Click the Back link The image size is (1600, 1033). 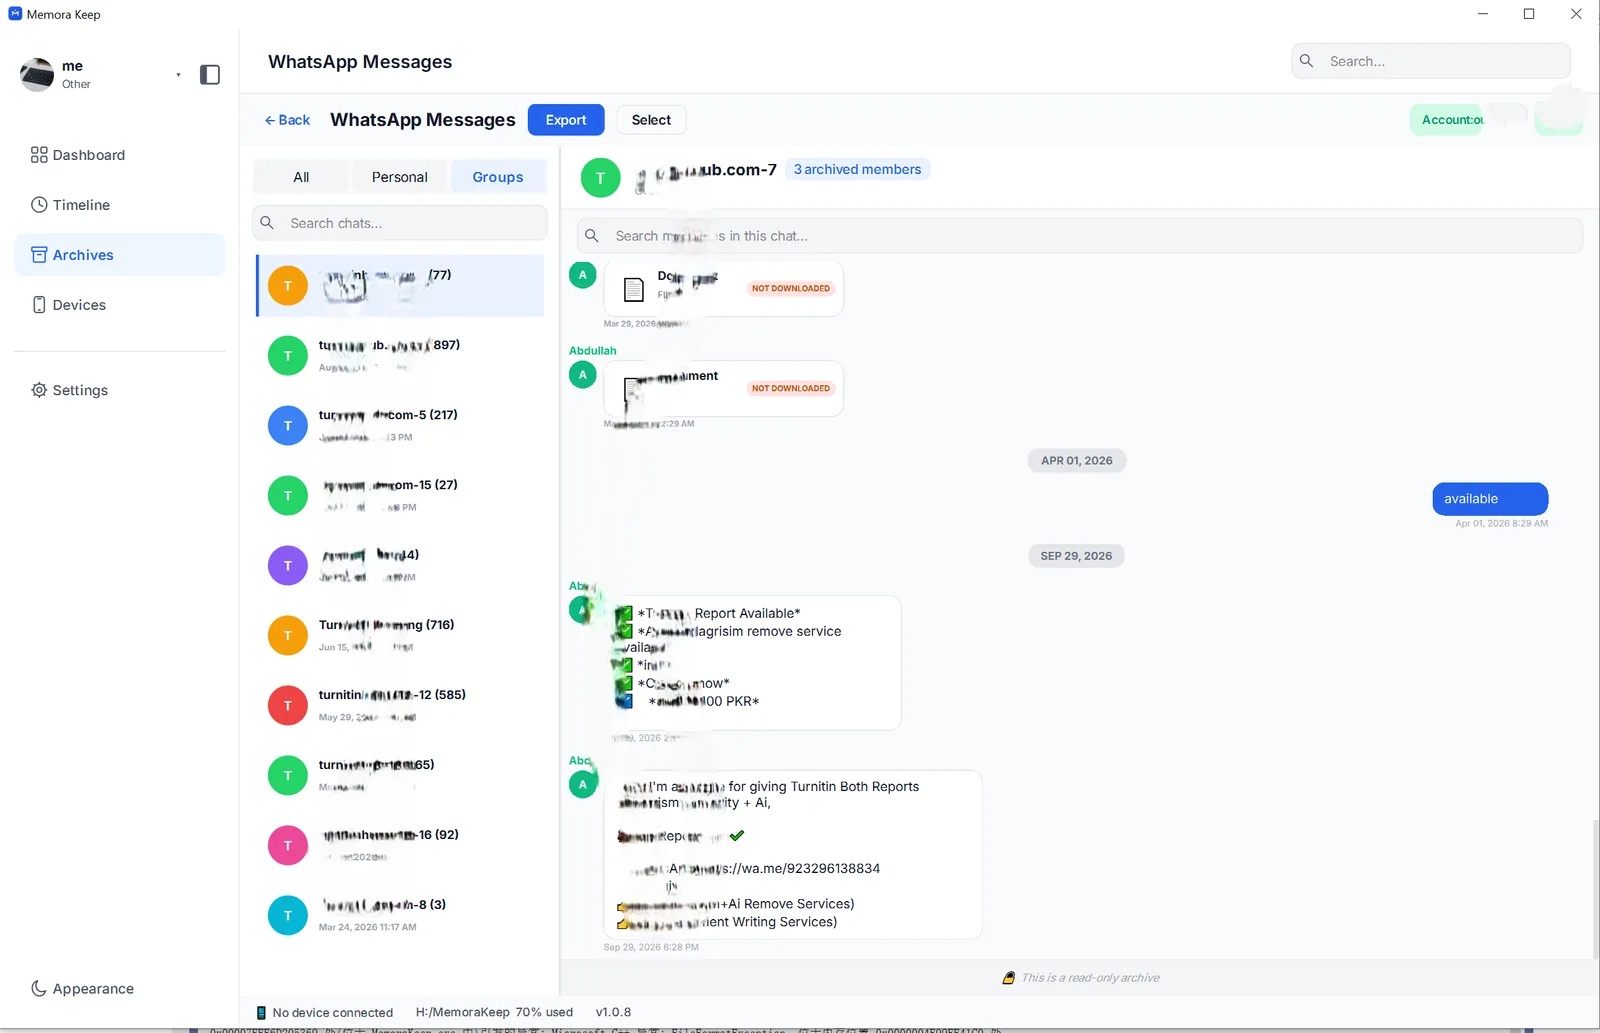(x=287, y=120)
